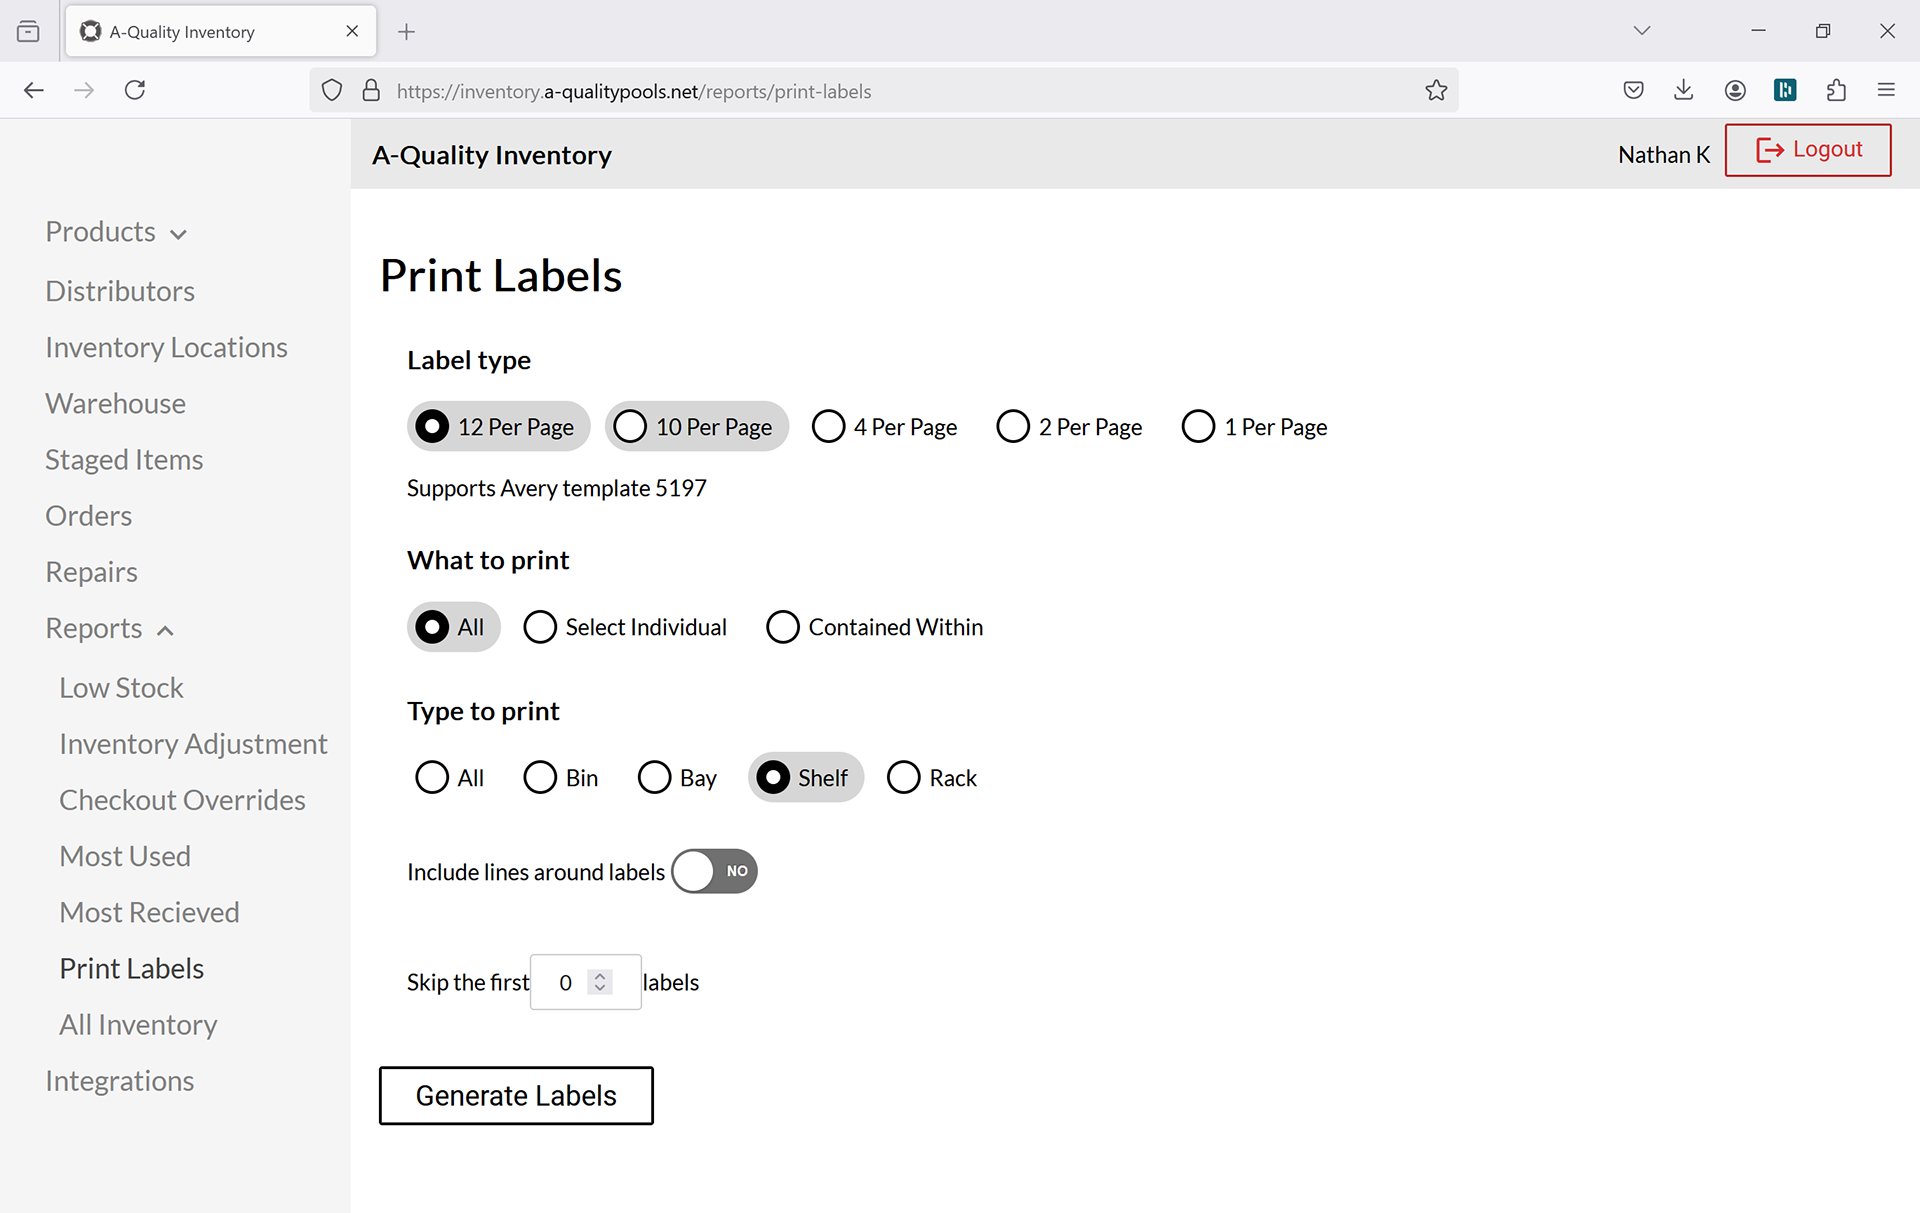Toggle Include lines around labels switch
The width and height of the screenshot is (1920, 1213).
pyautogui.click(x=714, y=871)
